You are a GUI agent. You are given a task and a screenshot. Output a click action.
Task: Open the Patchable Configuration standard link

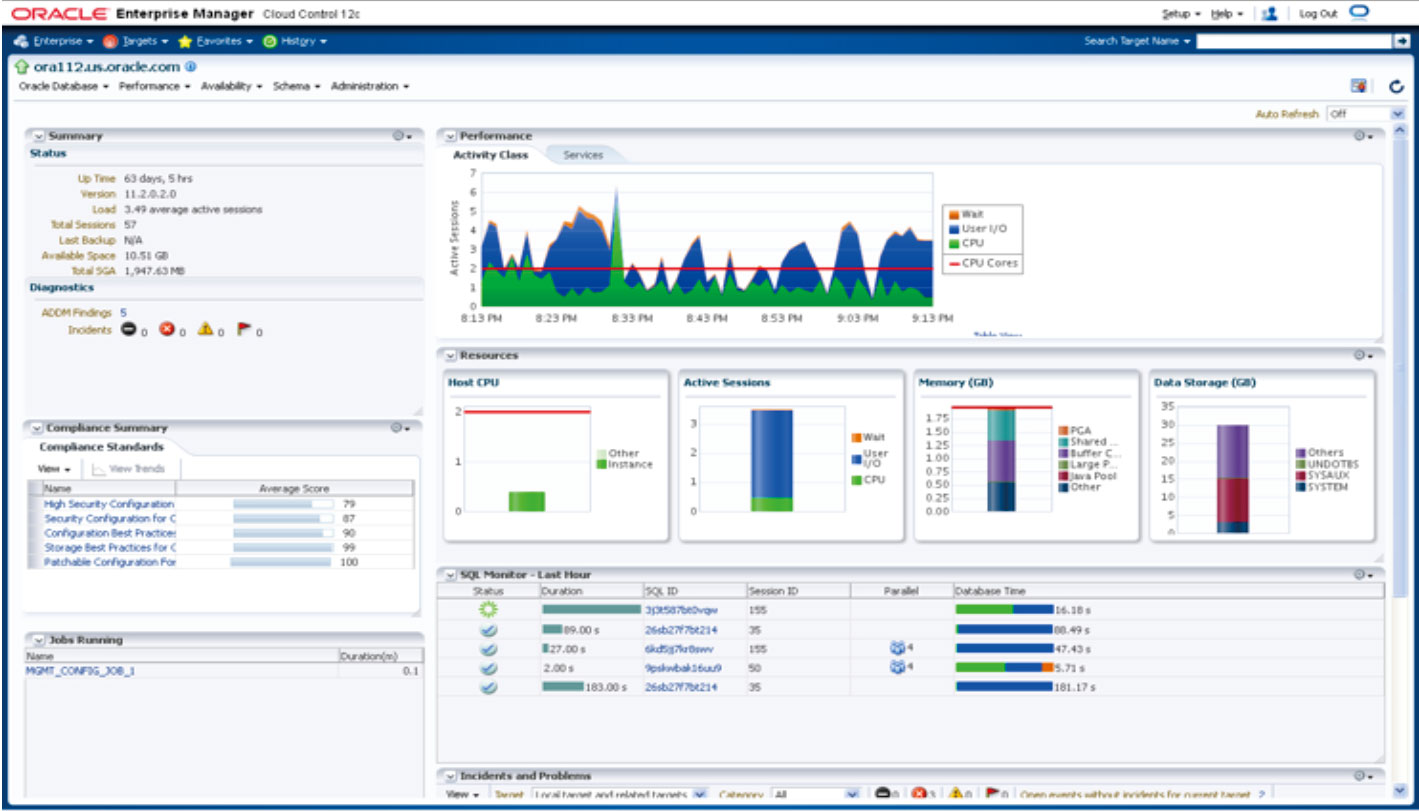110,562
